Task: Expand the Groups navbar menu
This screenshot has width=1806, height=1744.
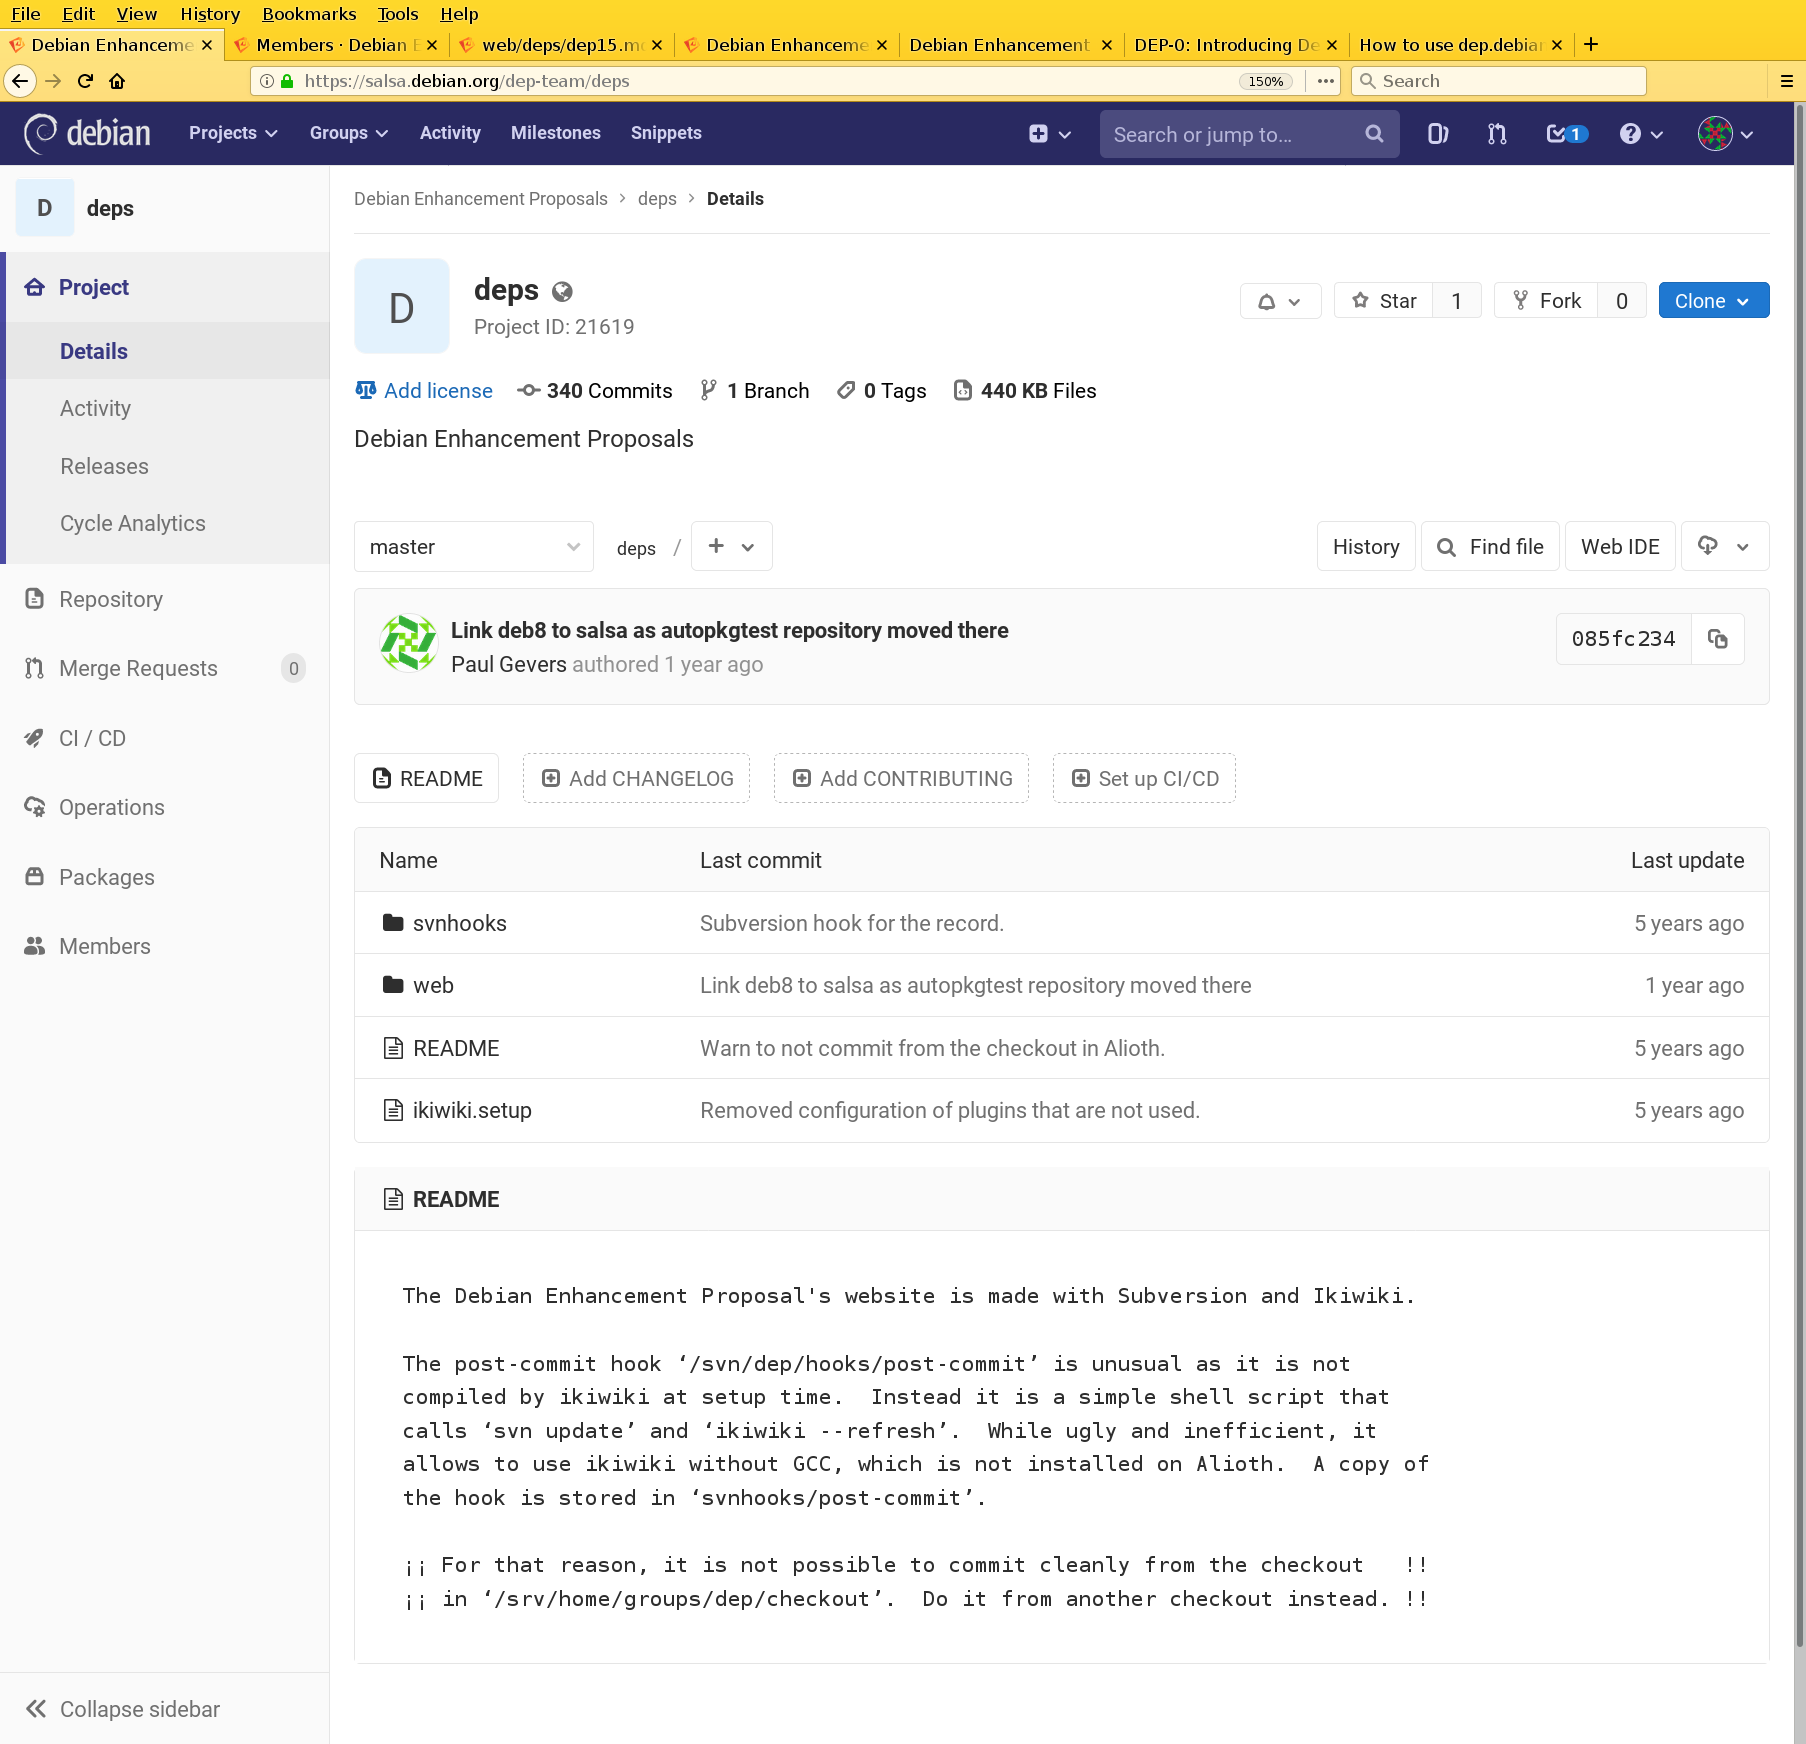Action: [x=348, y=133]
